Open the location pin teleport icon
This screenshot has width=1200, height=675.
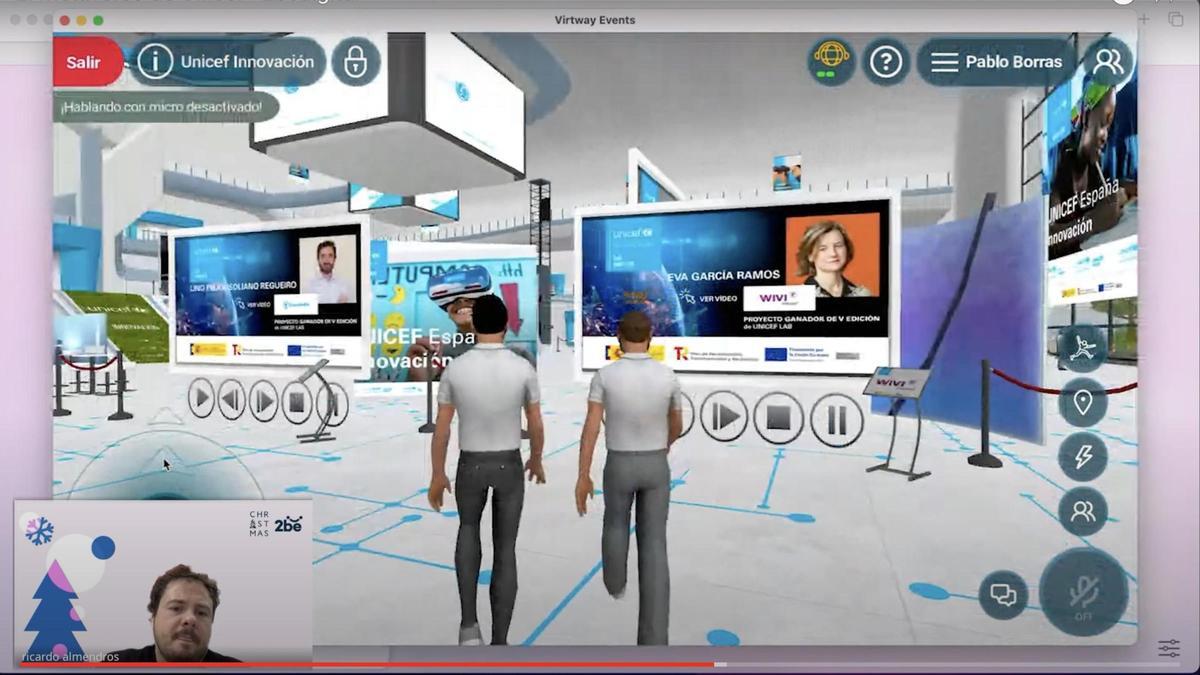[x=1082, y=403]
